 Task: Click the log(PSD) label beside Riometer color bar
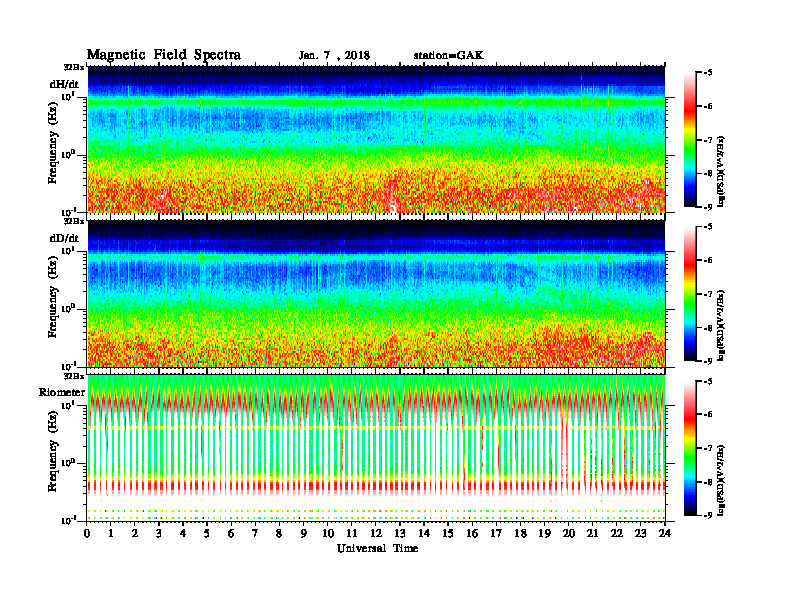coord(721,480)
